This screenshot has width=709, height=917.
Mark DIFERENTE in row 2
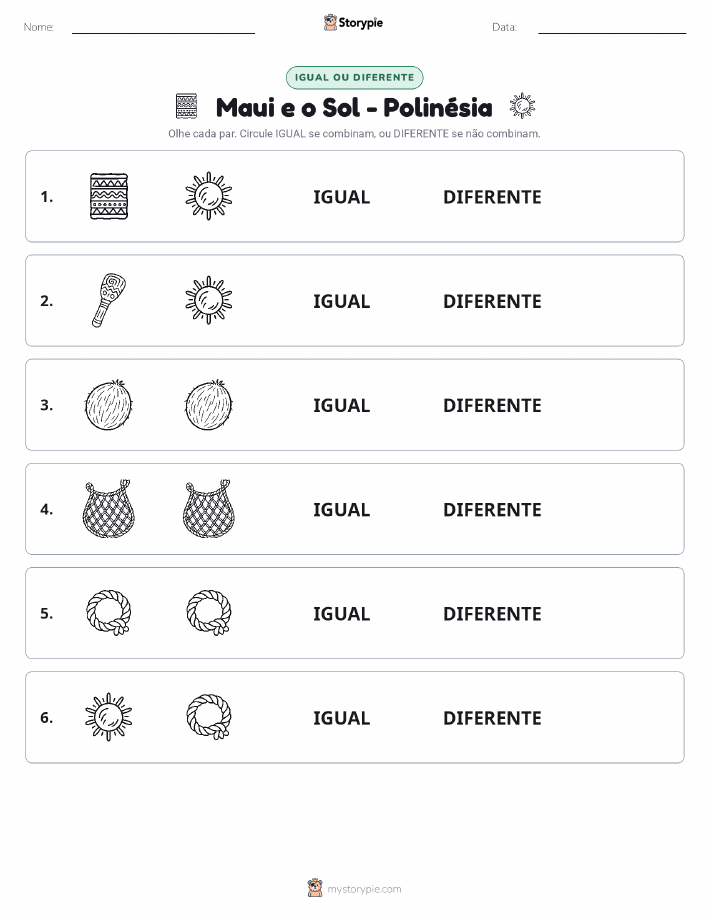point(492,301)
